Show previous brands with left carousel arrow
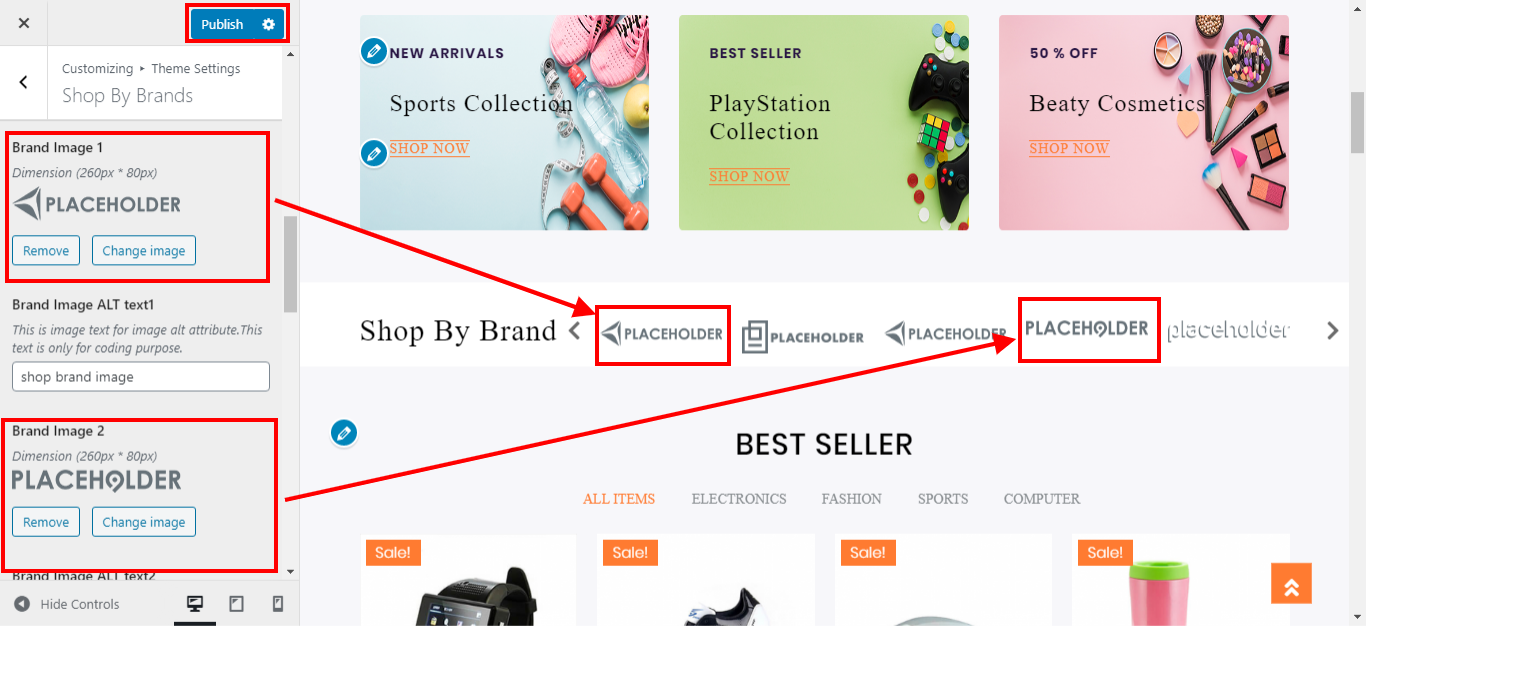The image size is (1517, 676). click(574, 331)
